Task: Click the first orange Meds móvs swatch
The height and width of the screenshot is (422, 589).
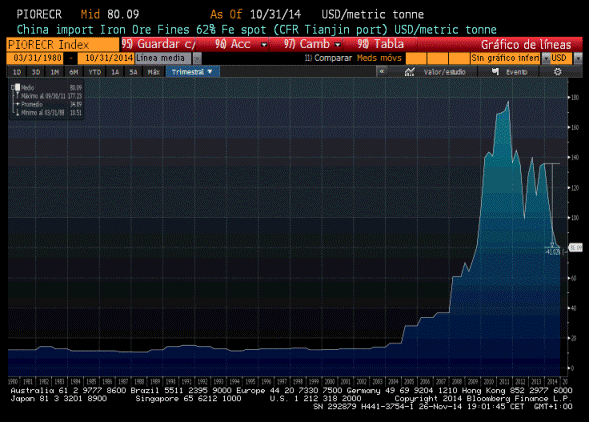Action: (416, 58)
